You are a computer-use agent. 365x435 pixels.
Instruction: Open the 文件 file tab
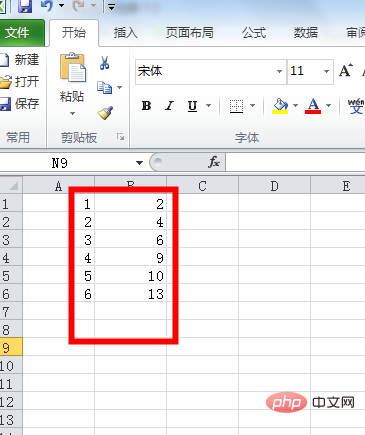coord(17,33)
